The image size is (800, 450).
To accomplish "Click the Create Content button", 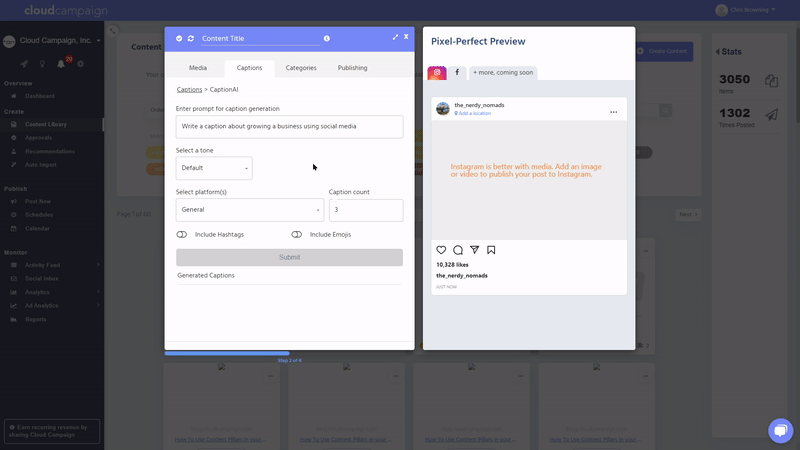I will point(663,51).
